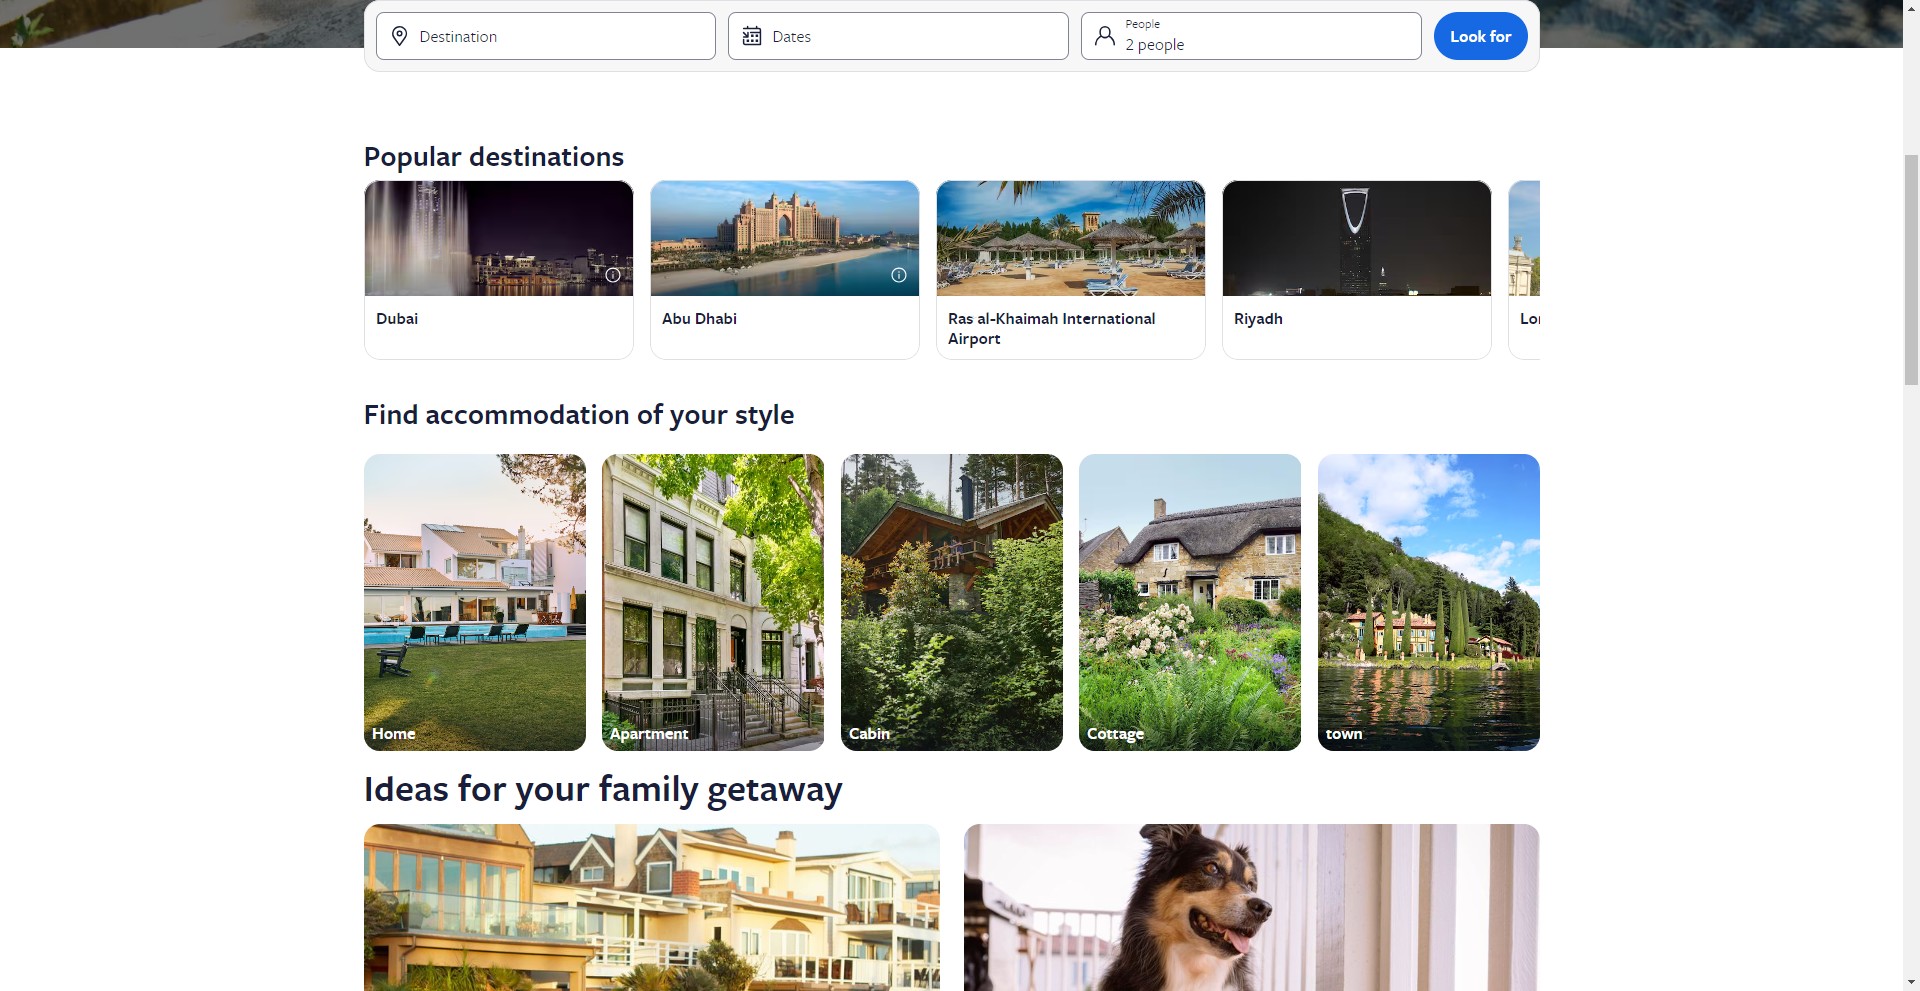The width and height of the screenshot is (1920, 991).
Task: Click the Abu Dhabi destination label
Action: coord(699,319)
